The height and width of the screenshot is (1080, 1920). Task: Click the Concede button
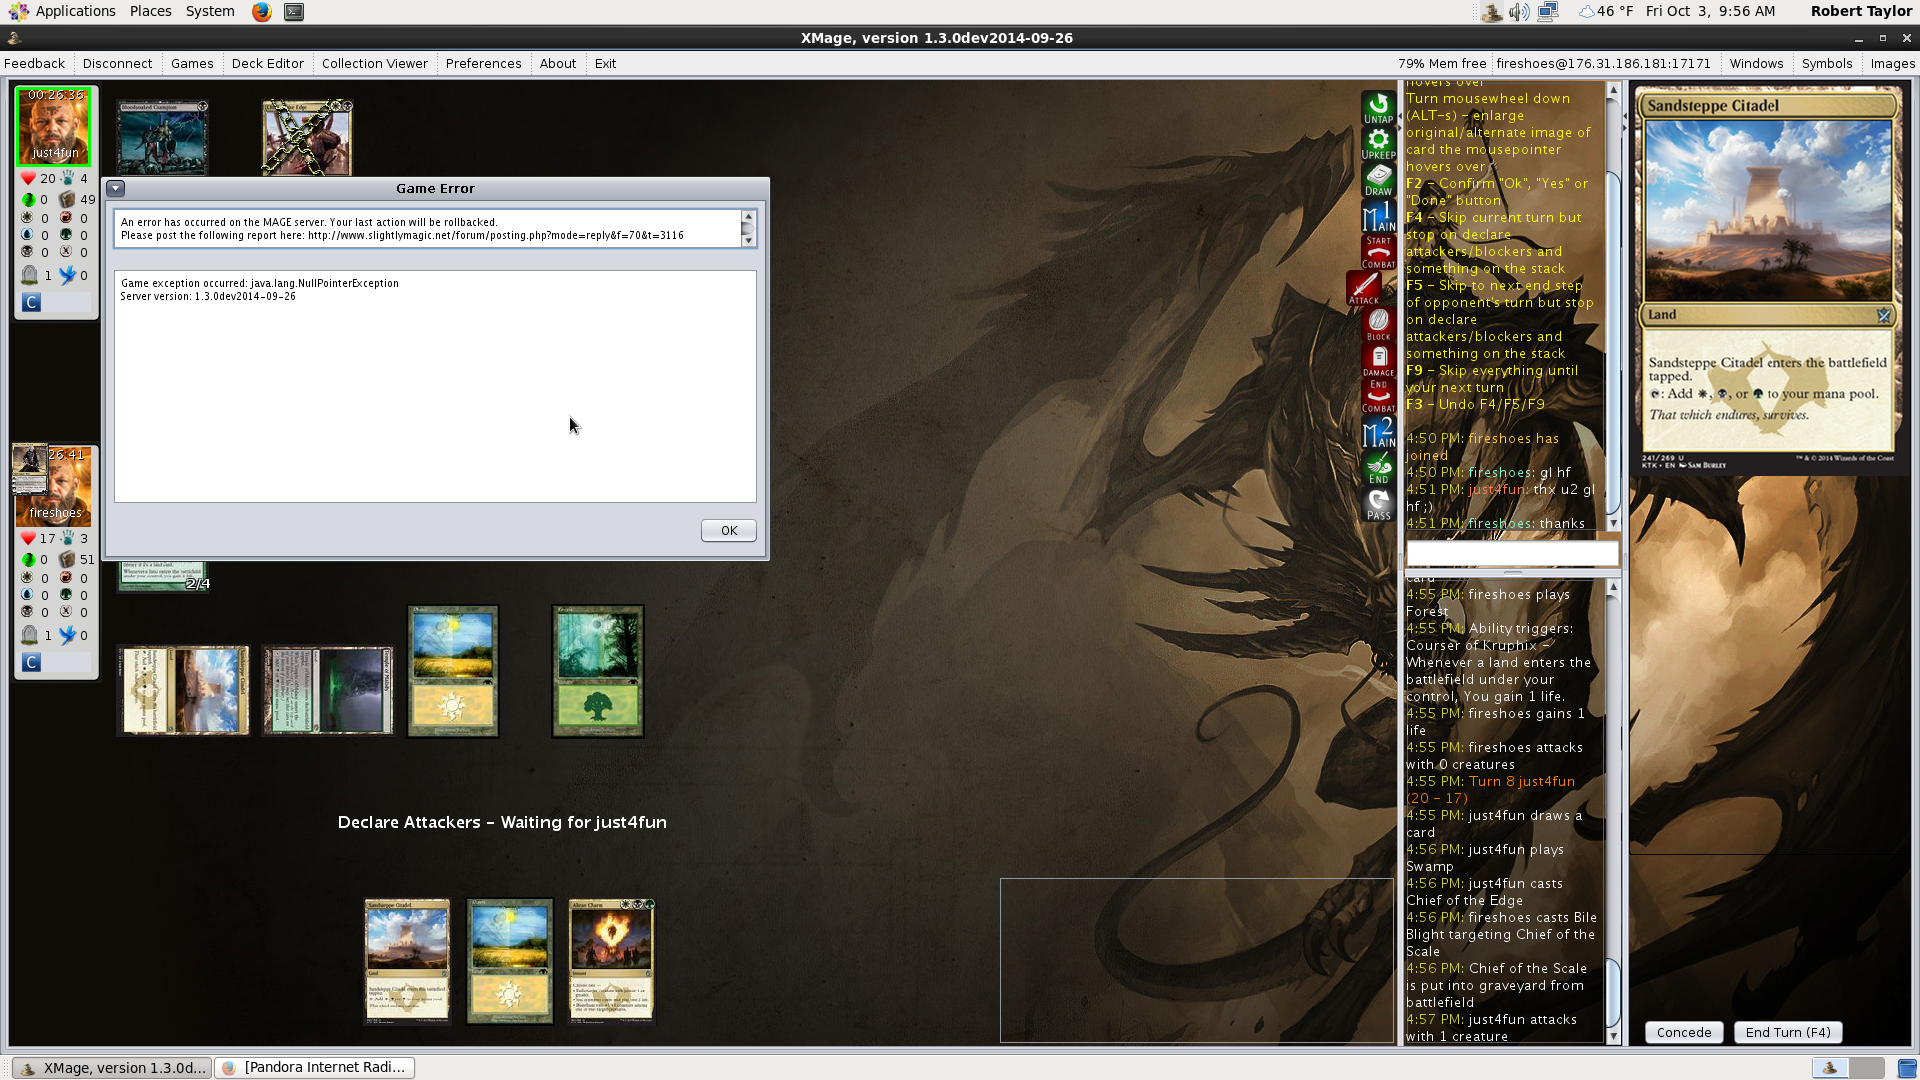click(x=1683, y=1032)
